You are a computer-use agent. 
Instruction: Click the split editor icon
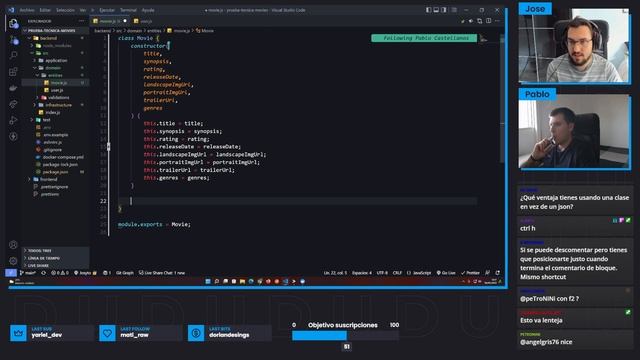(x=489, y=21)
